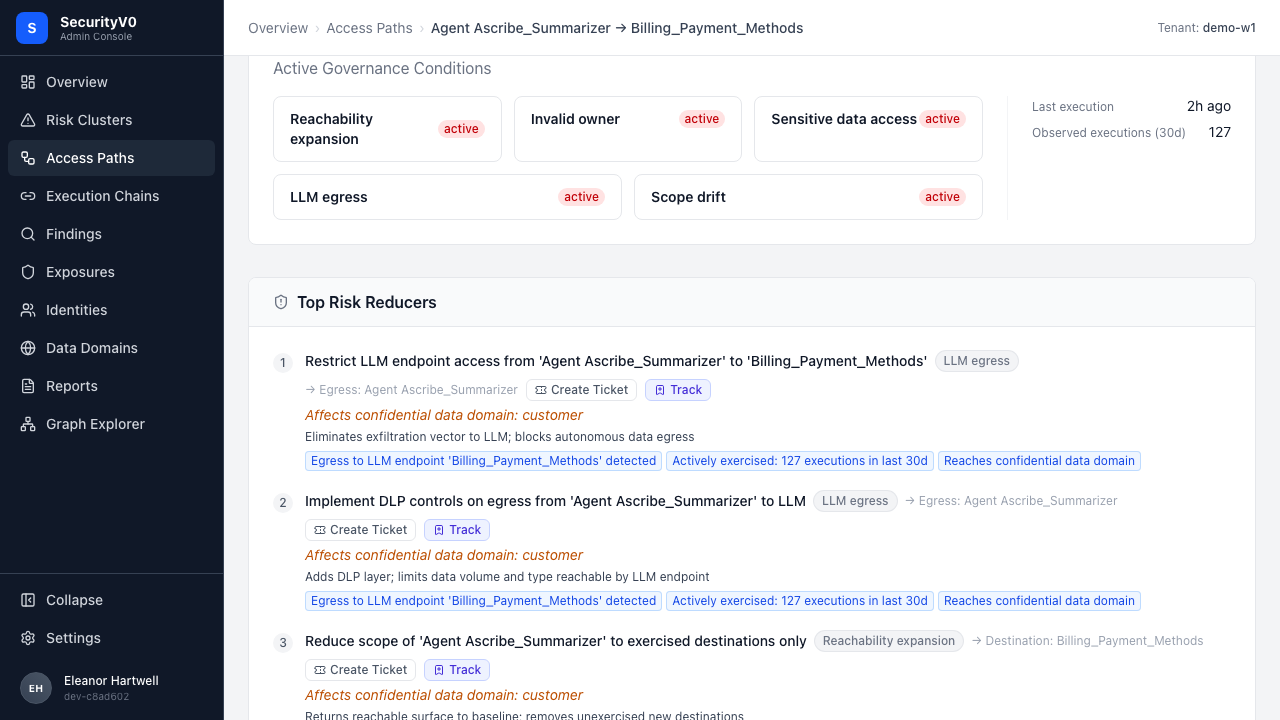Click the Execution Chains link icon
This screenshot has height=720, width=1280.
pos(28,196)
